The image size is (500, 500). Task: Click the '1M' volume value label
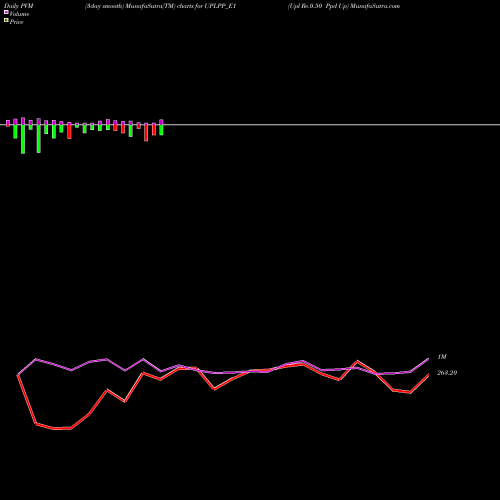point(442,357)
